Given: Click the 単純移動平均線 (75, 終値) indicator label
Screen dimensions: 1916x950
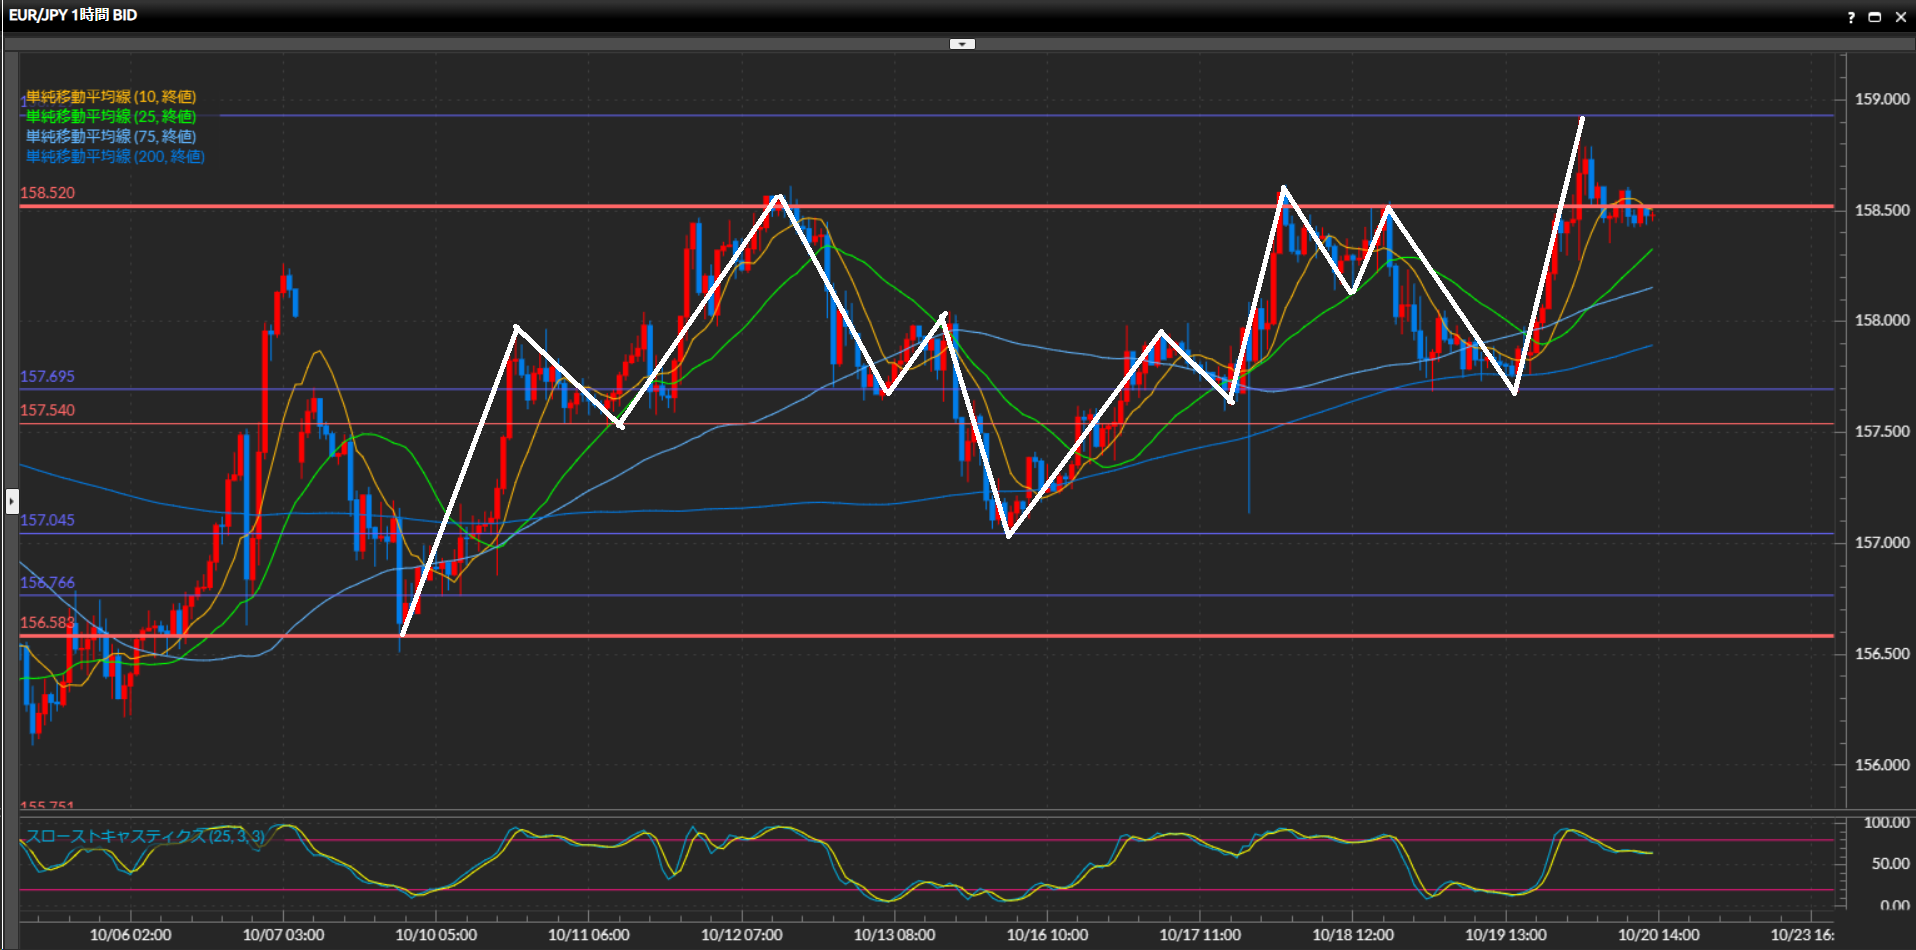Looking at the screenshot, I should [x=110, y=137].
